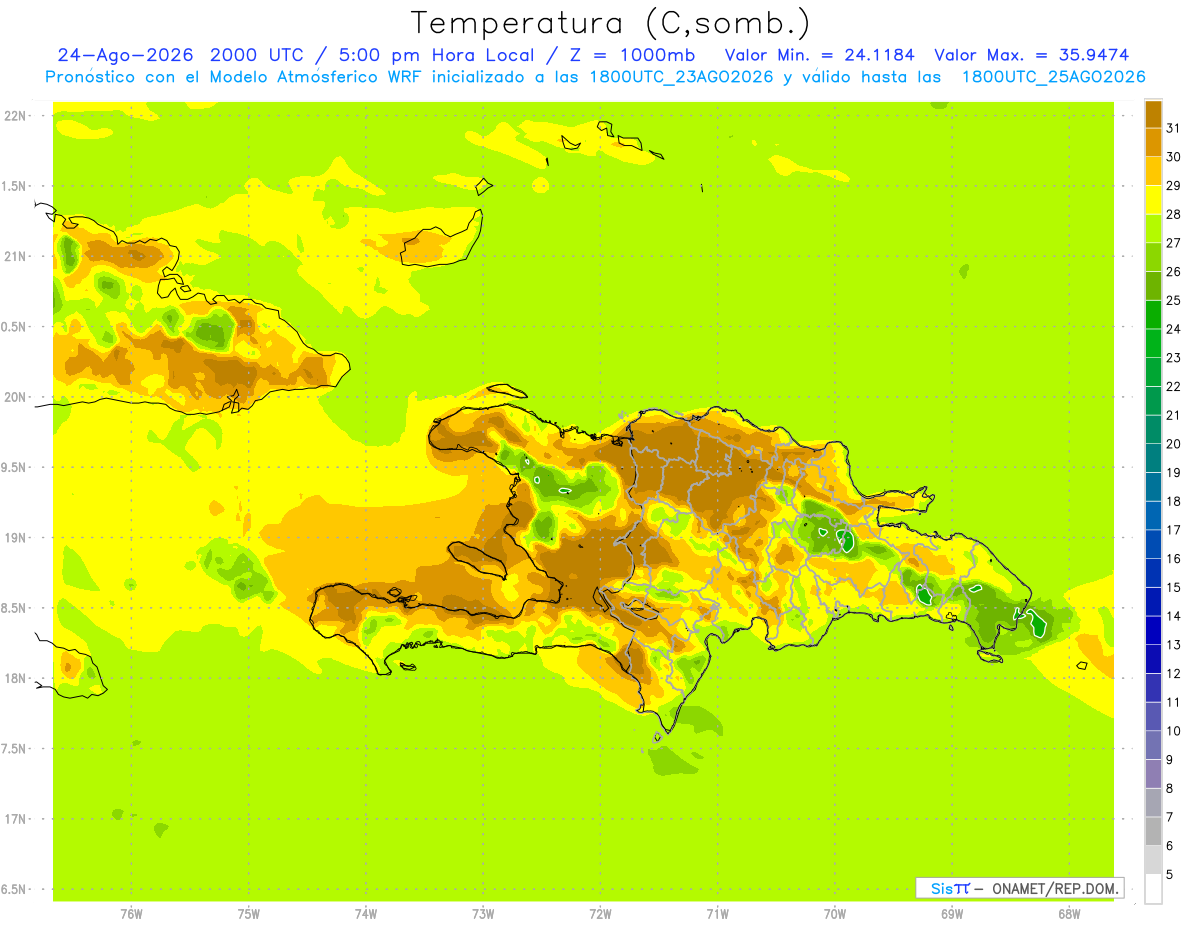Click the '17N' latitude label

pos(16,819)
